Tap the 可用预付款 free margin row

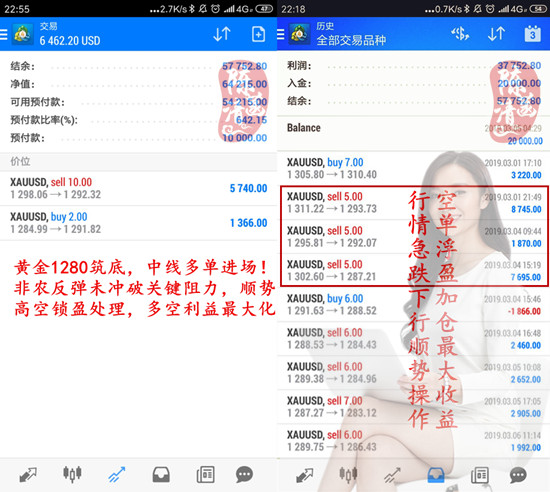pos(139,102)
